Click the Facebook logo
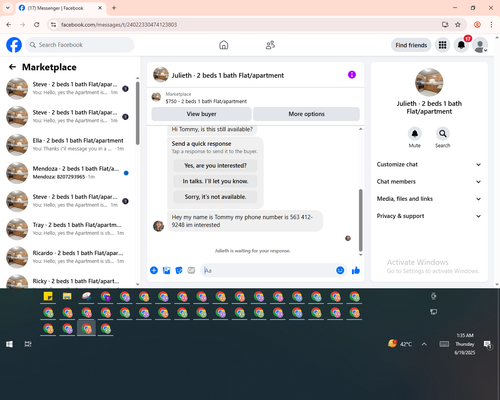The image size is (500, 400). click(x=14, y=45)
